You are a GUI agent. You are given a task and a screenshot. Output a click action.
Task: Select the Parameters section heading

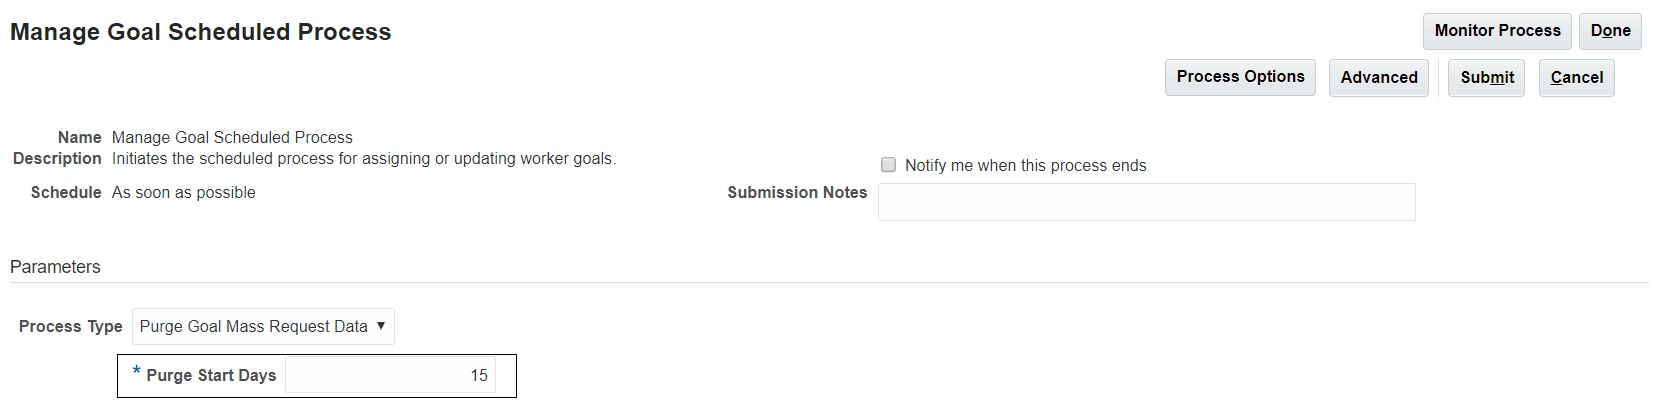(55, 267)
